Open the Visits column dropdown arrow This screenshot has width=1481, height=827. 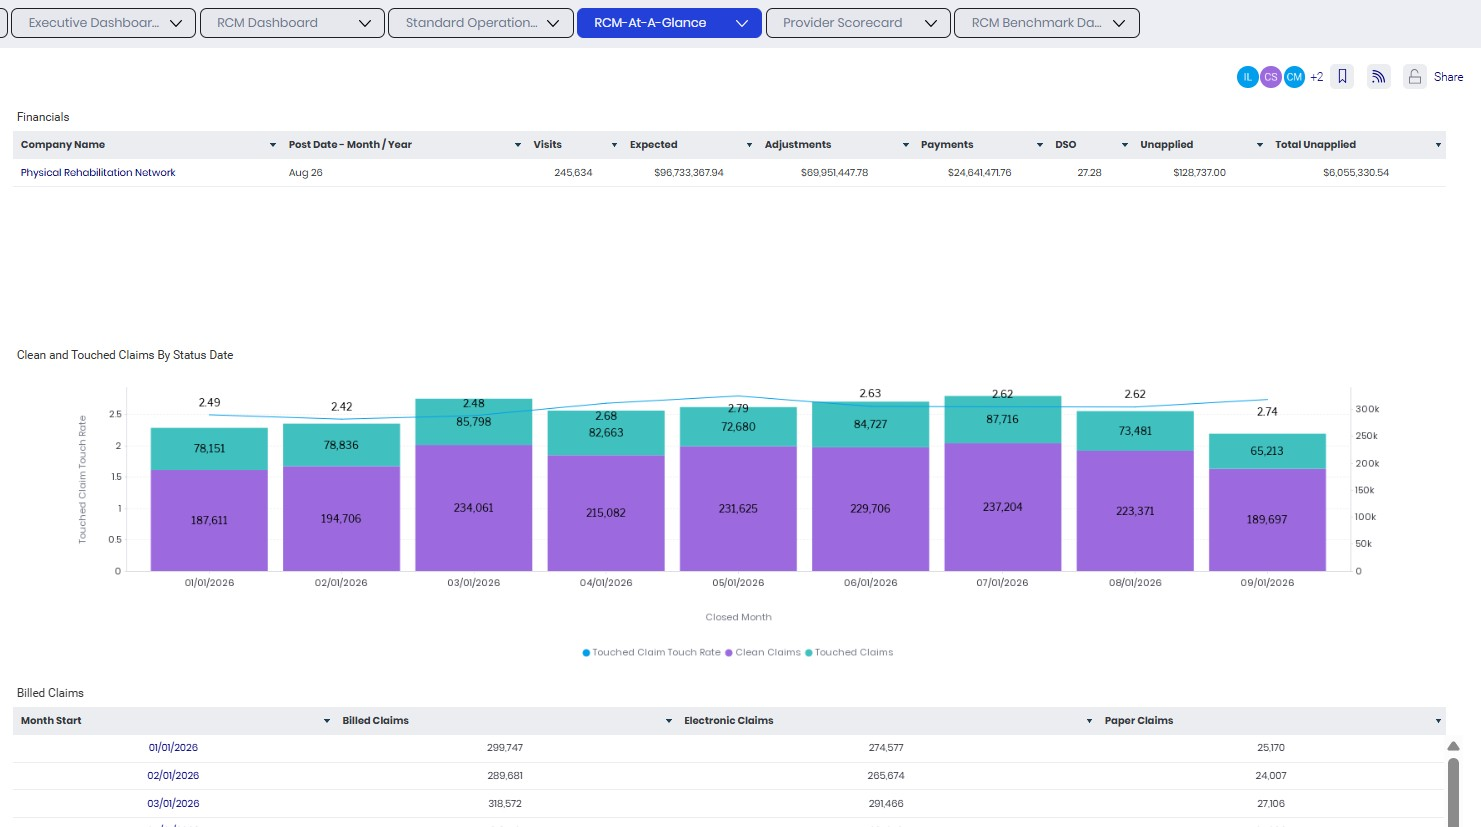tap(614, 145)
